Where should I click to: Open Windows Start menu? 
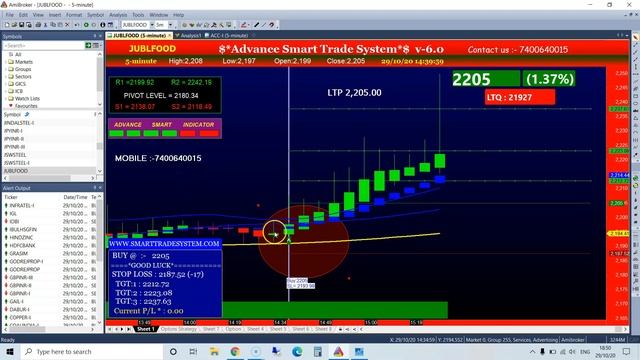point(9,351)
